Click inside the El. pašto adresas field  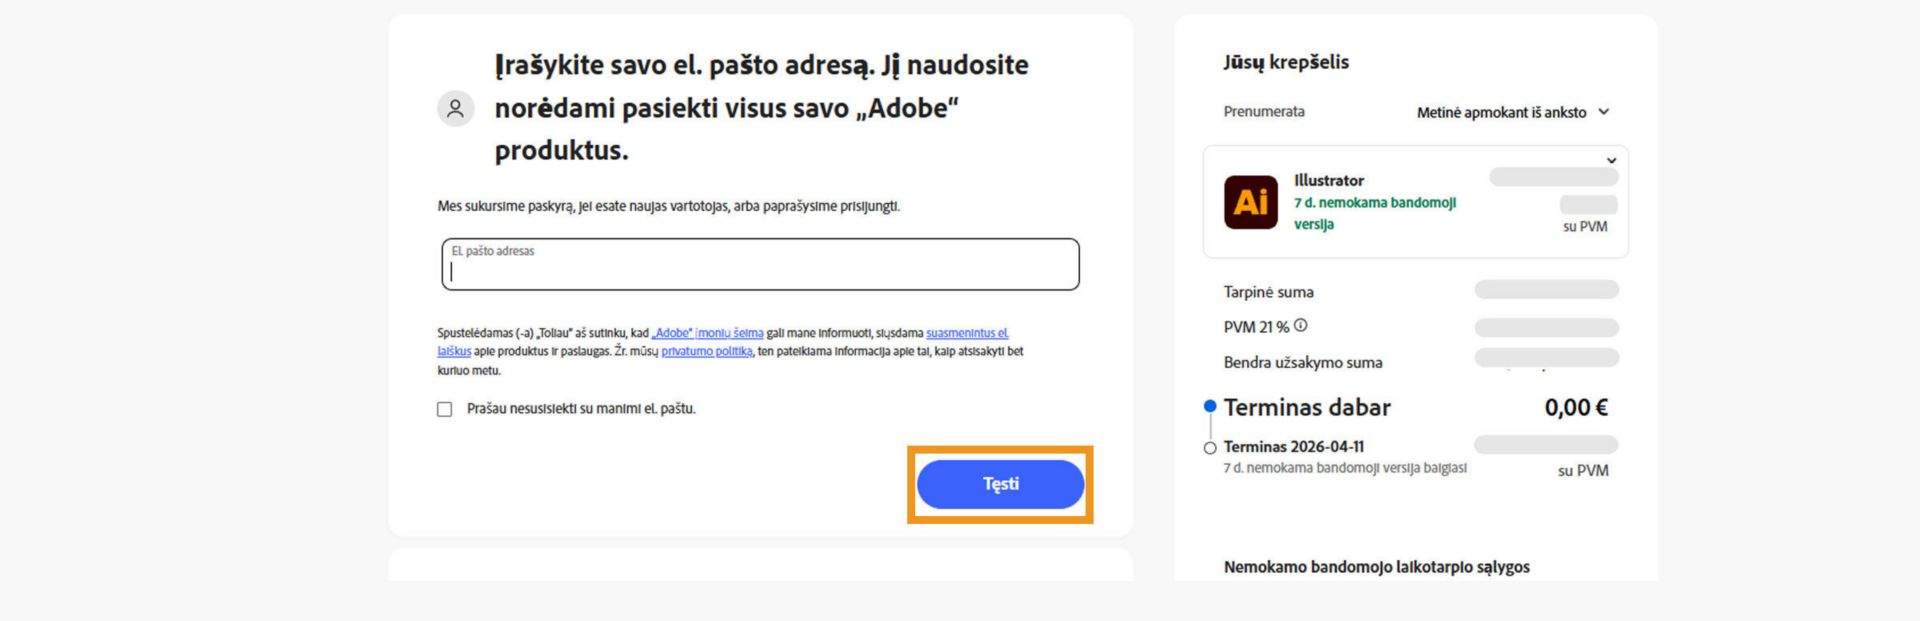pos(760,265)
